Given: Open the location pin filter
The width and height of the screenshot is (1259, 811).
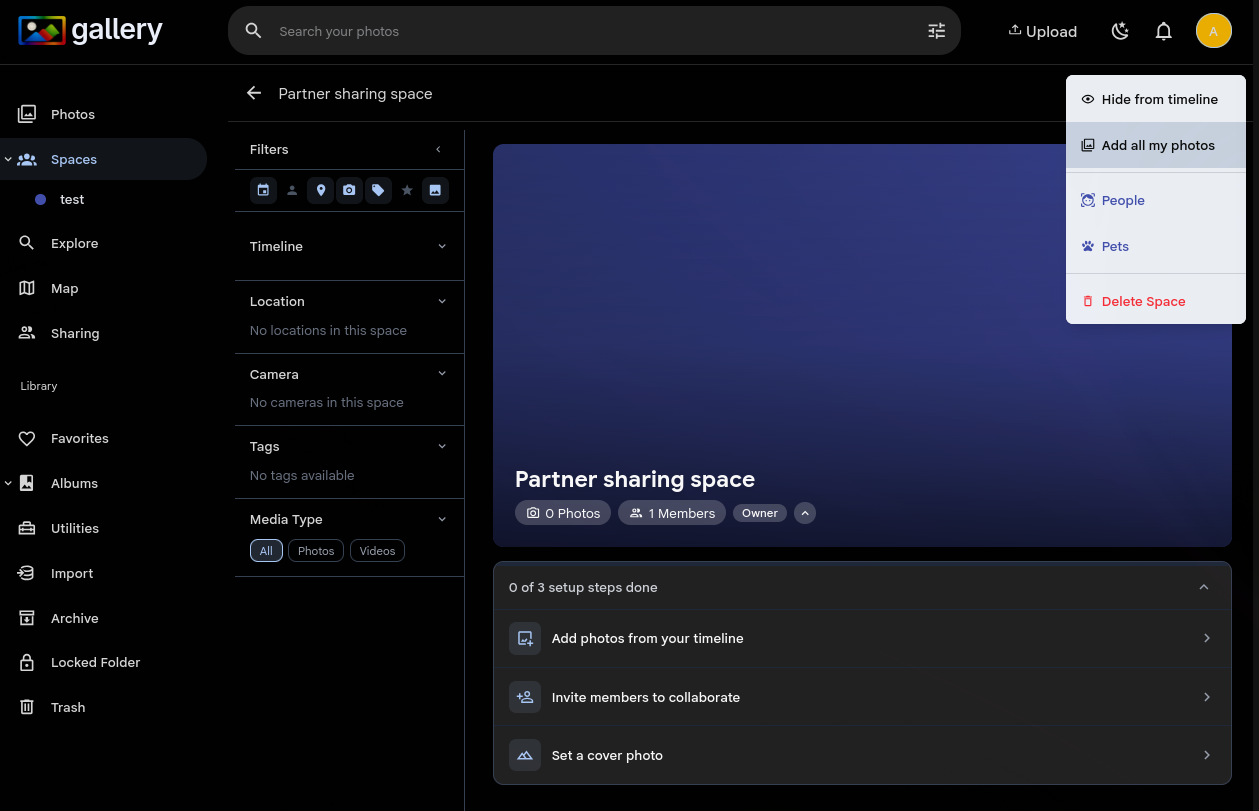Looking at the screenshot, I should click(320, 190).
